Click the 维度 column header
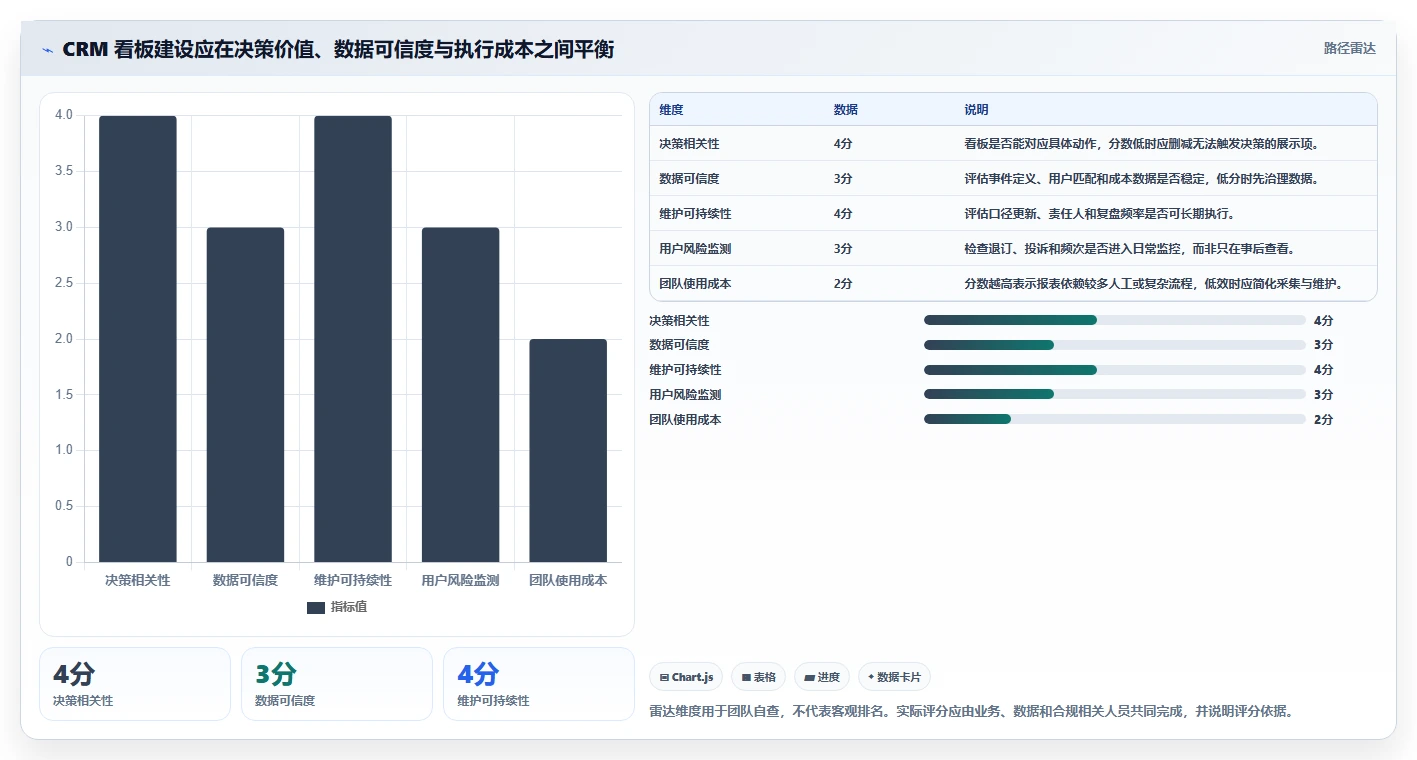The image size is (1417, 760). [x=672, y=110]
